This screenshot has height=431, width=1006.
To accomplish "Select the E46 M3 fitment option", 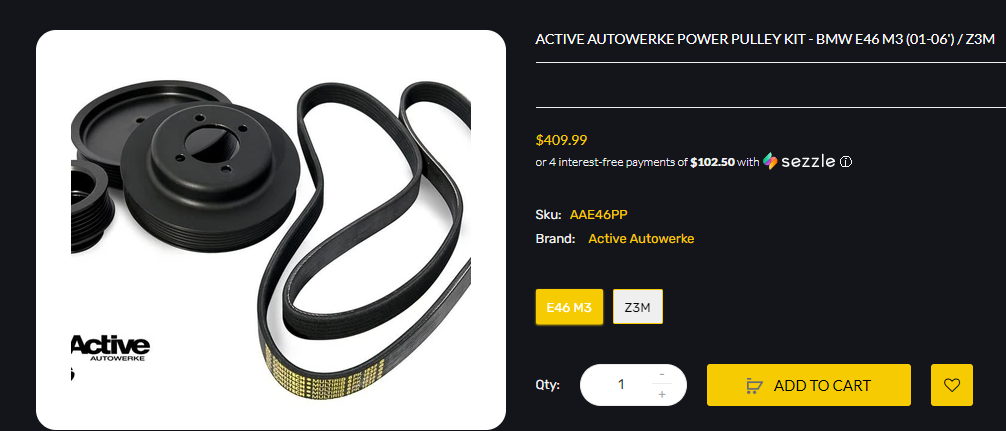I will tap(569, 307).
